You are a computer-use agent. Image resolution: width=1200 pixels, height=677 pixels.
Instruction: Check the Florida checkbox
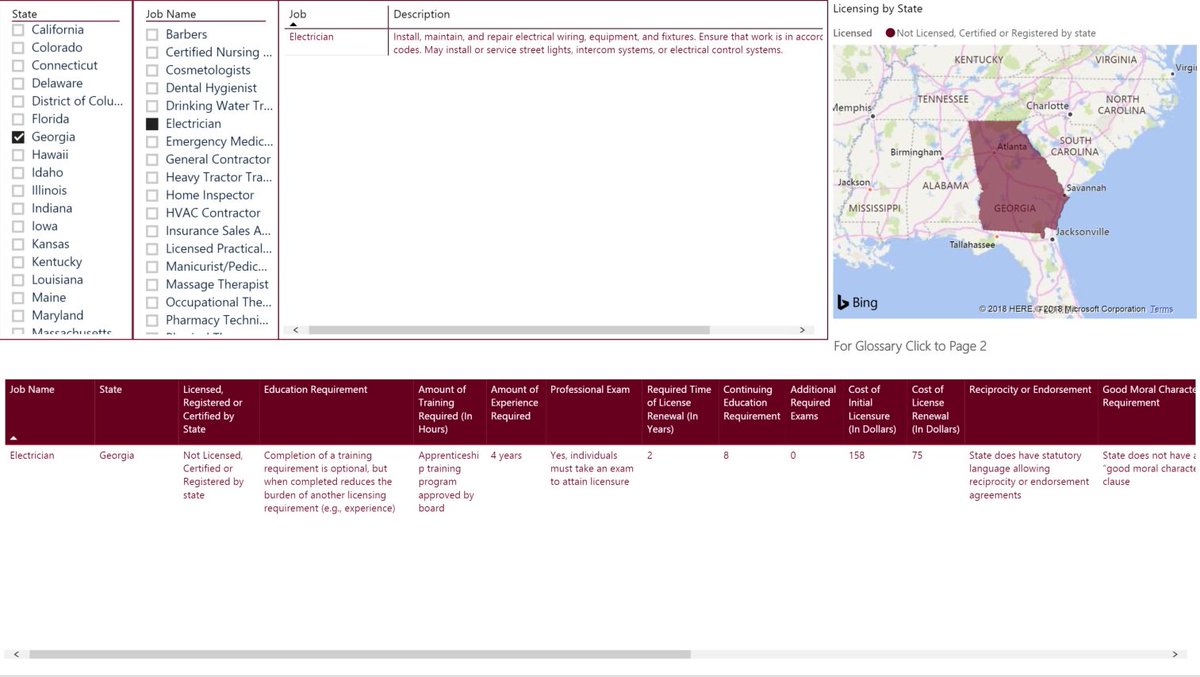coord(18,119)
